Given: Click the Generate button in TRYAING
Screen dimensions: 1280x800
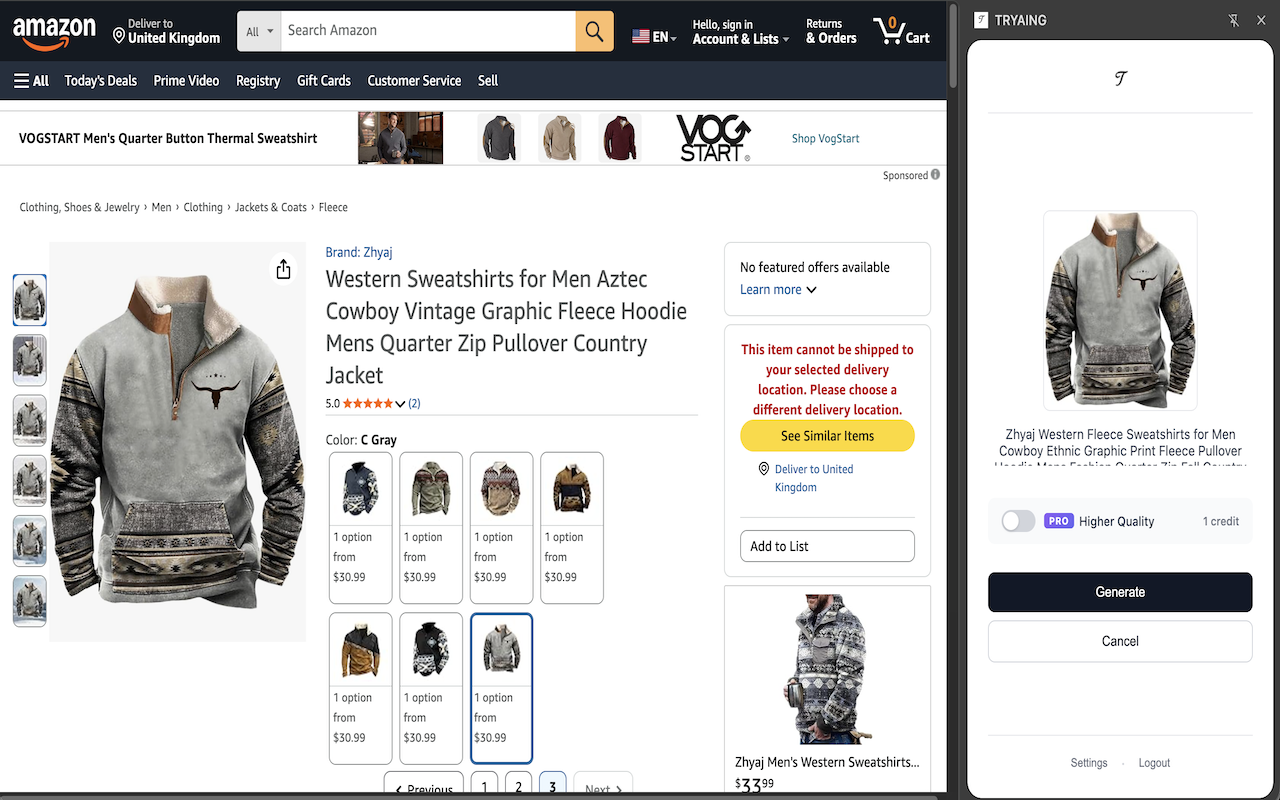Looking at the screenshot, I should pos(1119,591).
